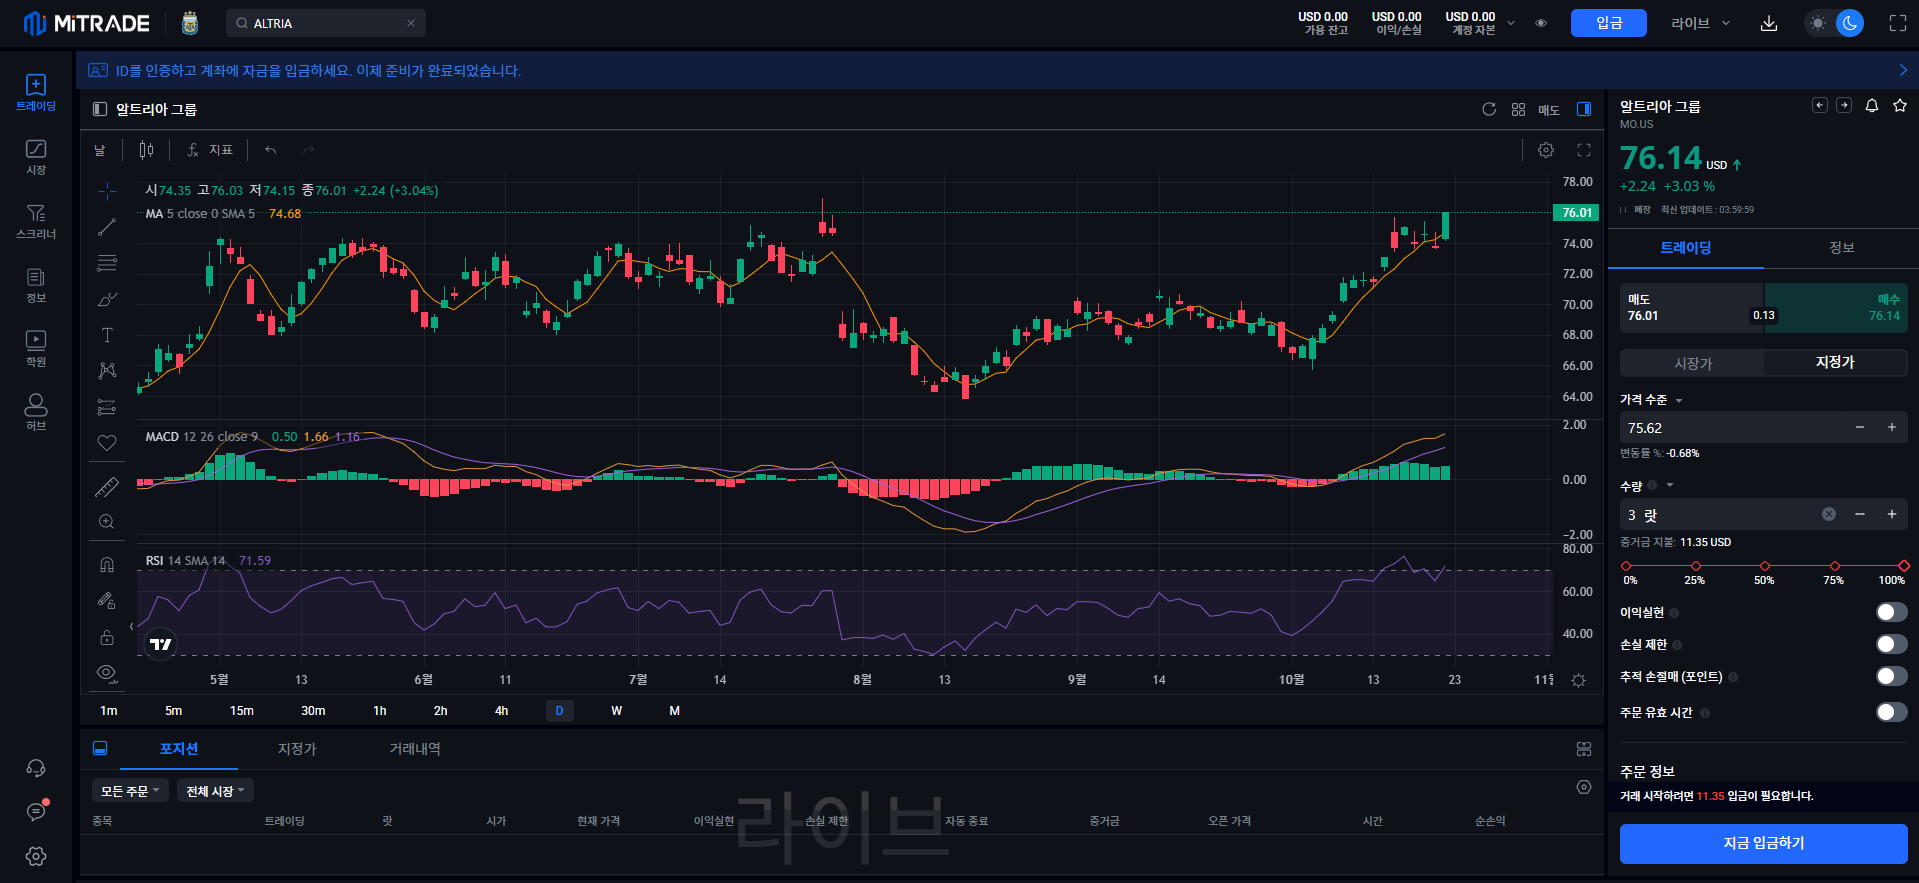Toggle take profit (이익실현) switch
The height and width of the screenshot is (883, 1919).
tap(1892, 612)
